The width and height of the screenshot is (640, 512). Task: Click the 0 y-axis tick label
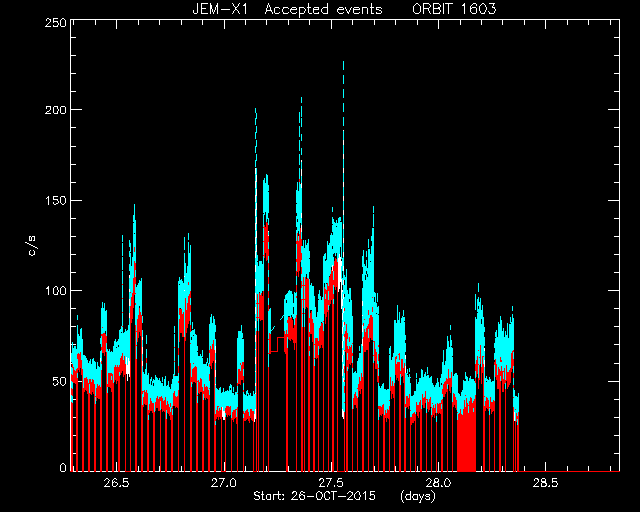click(63, 467)
